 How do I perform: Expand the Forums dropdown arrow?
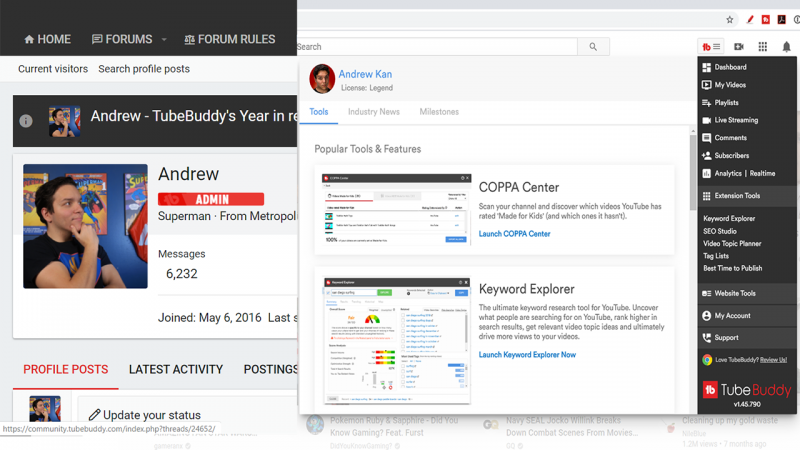pyautogui.click(x=164, y=40)
